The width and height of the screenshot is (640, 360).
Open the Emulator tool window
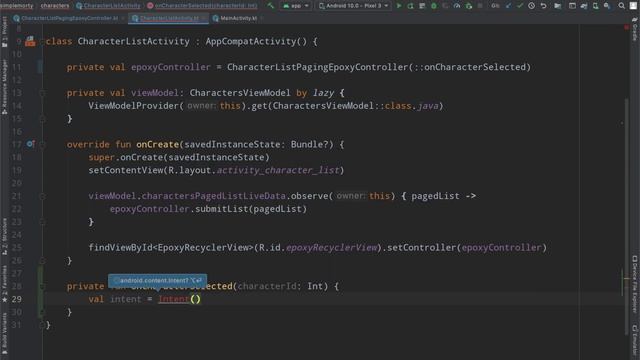(x=635, y=340)
